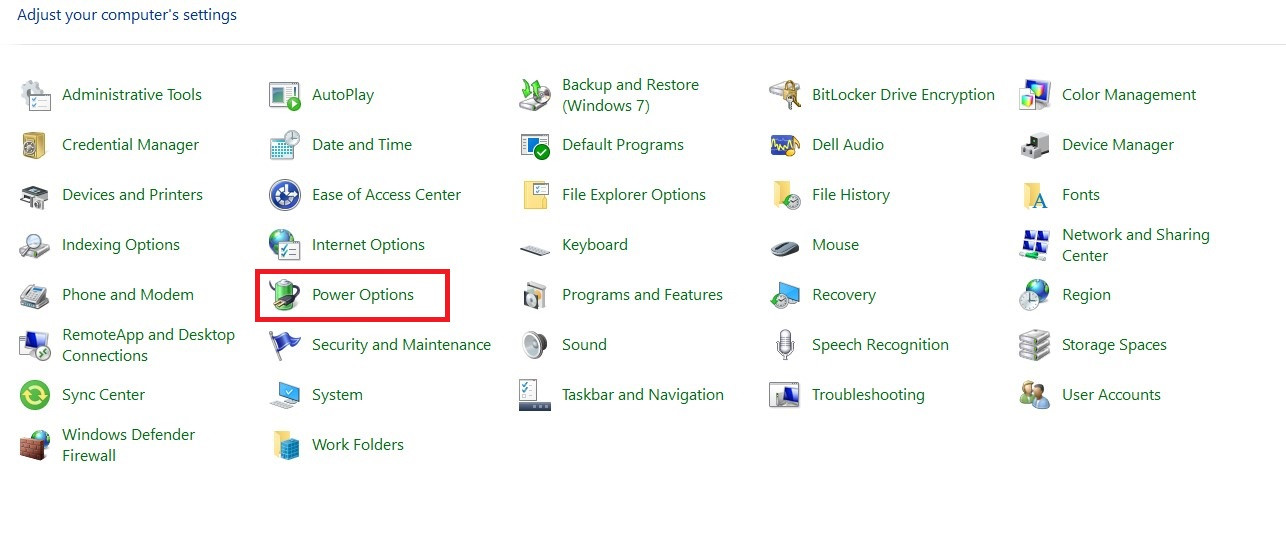
Task: Click the Mouse icon
Action: coord(785,246)
